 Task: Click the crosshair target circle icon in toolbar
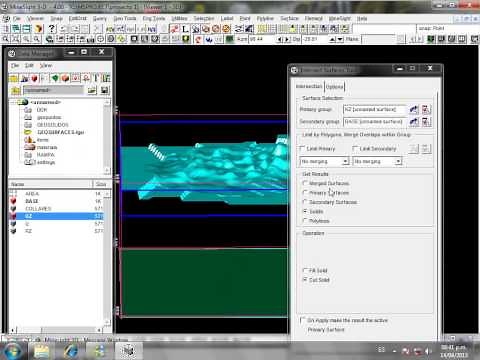(101, 39)
